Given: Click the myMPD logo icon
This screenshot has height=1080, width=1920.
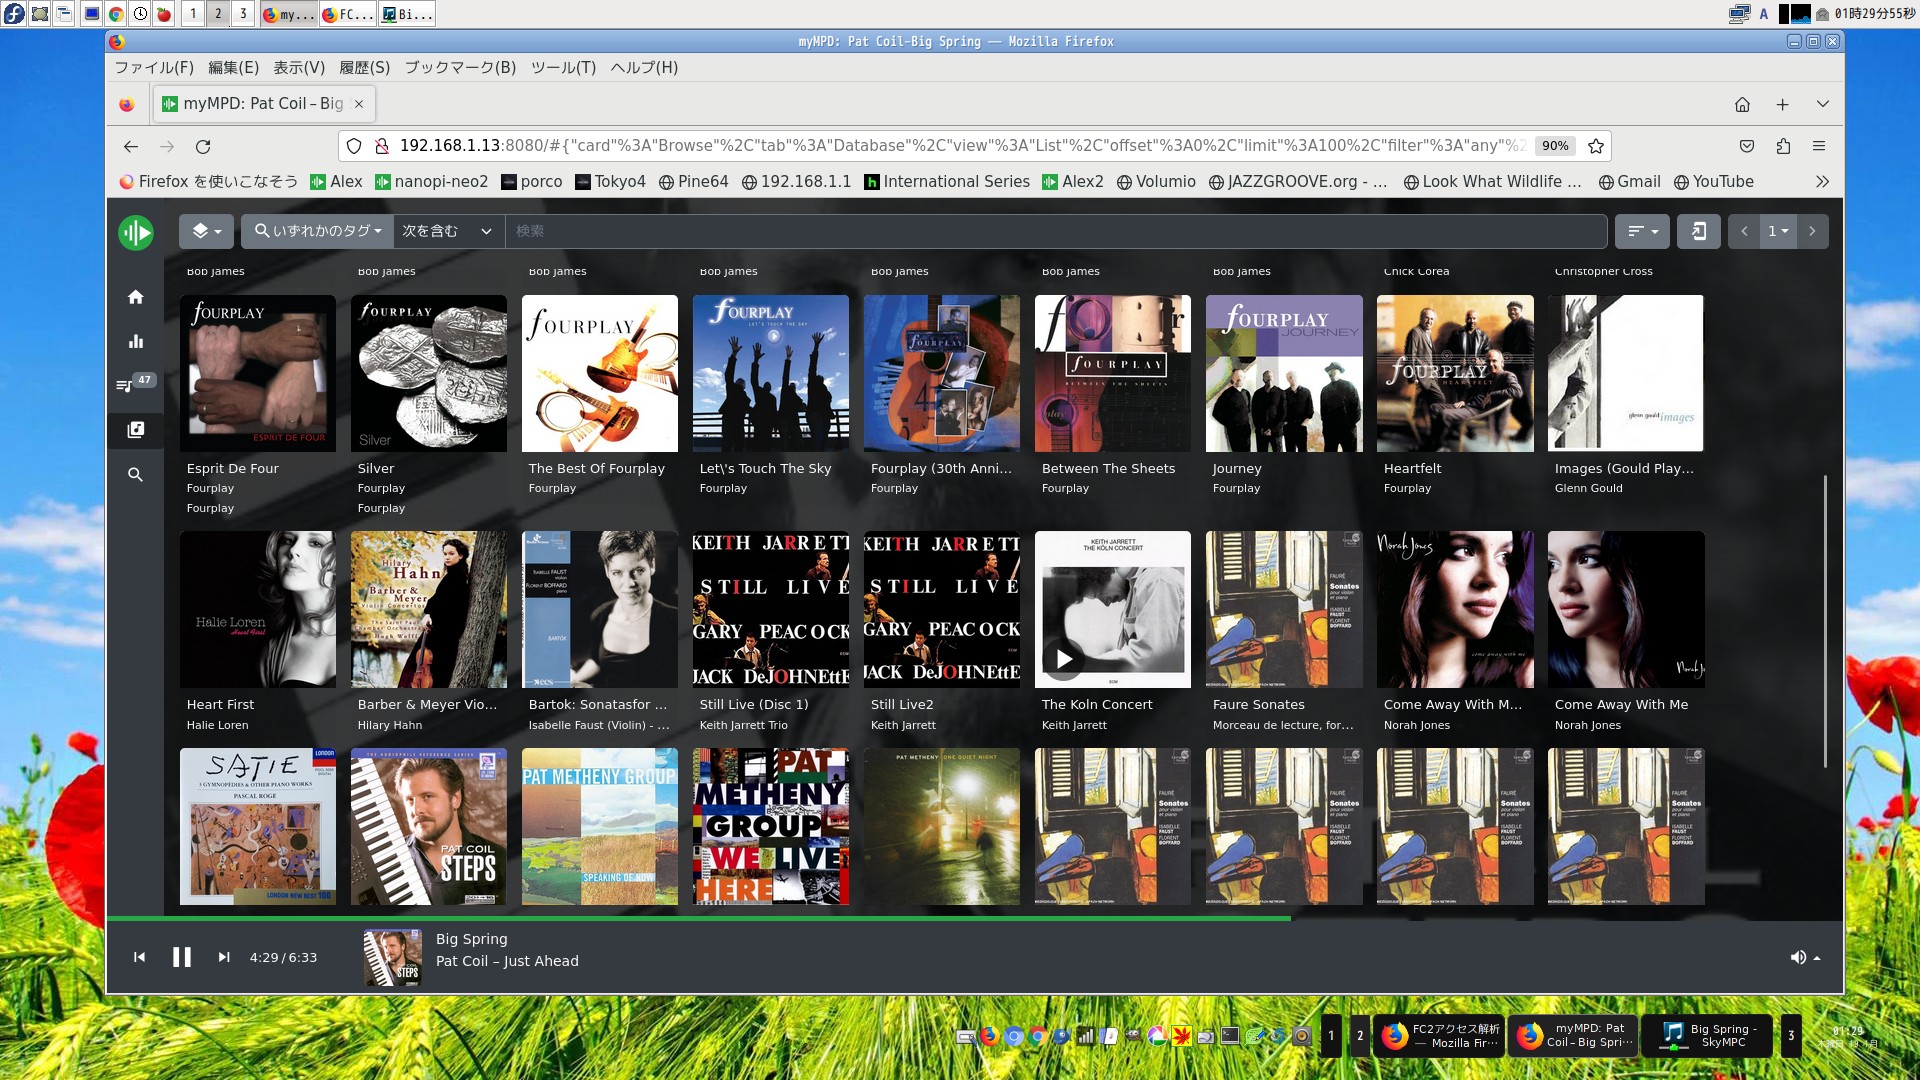Looking at the screenshot, I should point(136,232).
